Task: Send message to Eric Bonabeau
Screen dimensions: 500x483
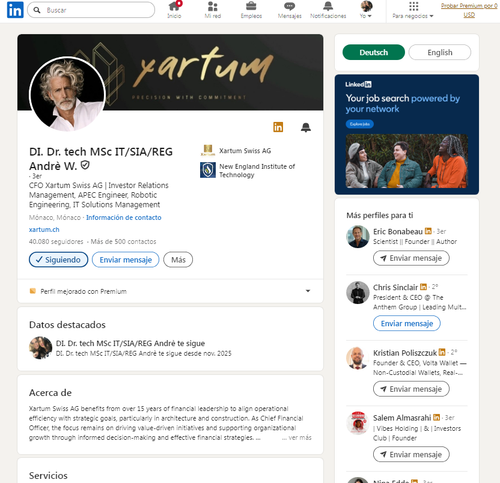Action: click(411, 258)
